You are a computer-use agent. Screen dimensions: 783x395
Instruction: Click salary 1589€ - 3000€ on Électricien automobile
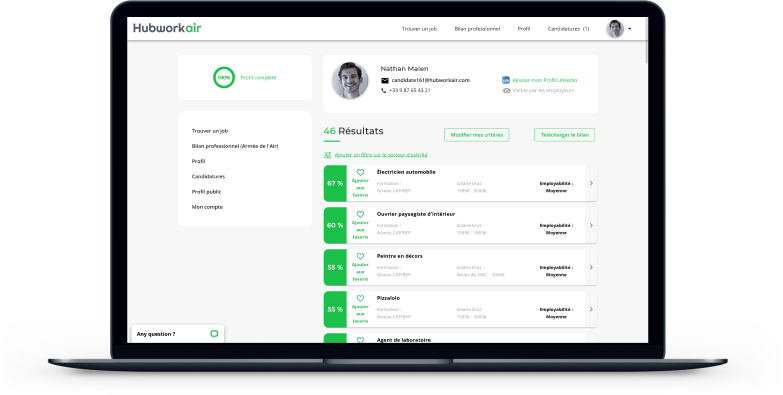coord(471,191)
